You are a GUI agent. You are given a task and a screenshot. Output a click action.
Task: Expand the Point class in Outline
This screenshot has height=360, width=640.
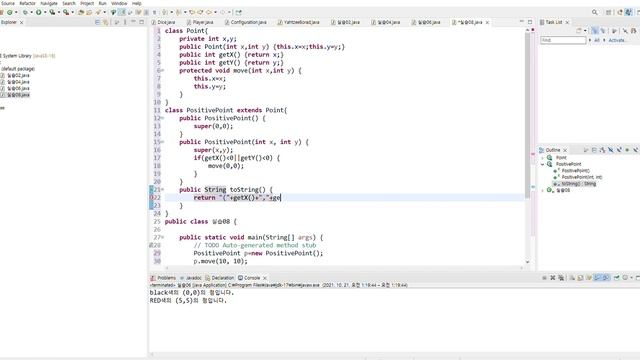coord(542,158)
